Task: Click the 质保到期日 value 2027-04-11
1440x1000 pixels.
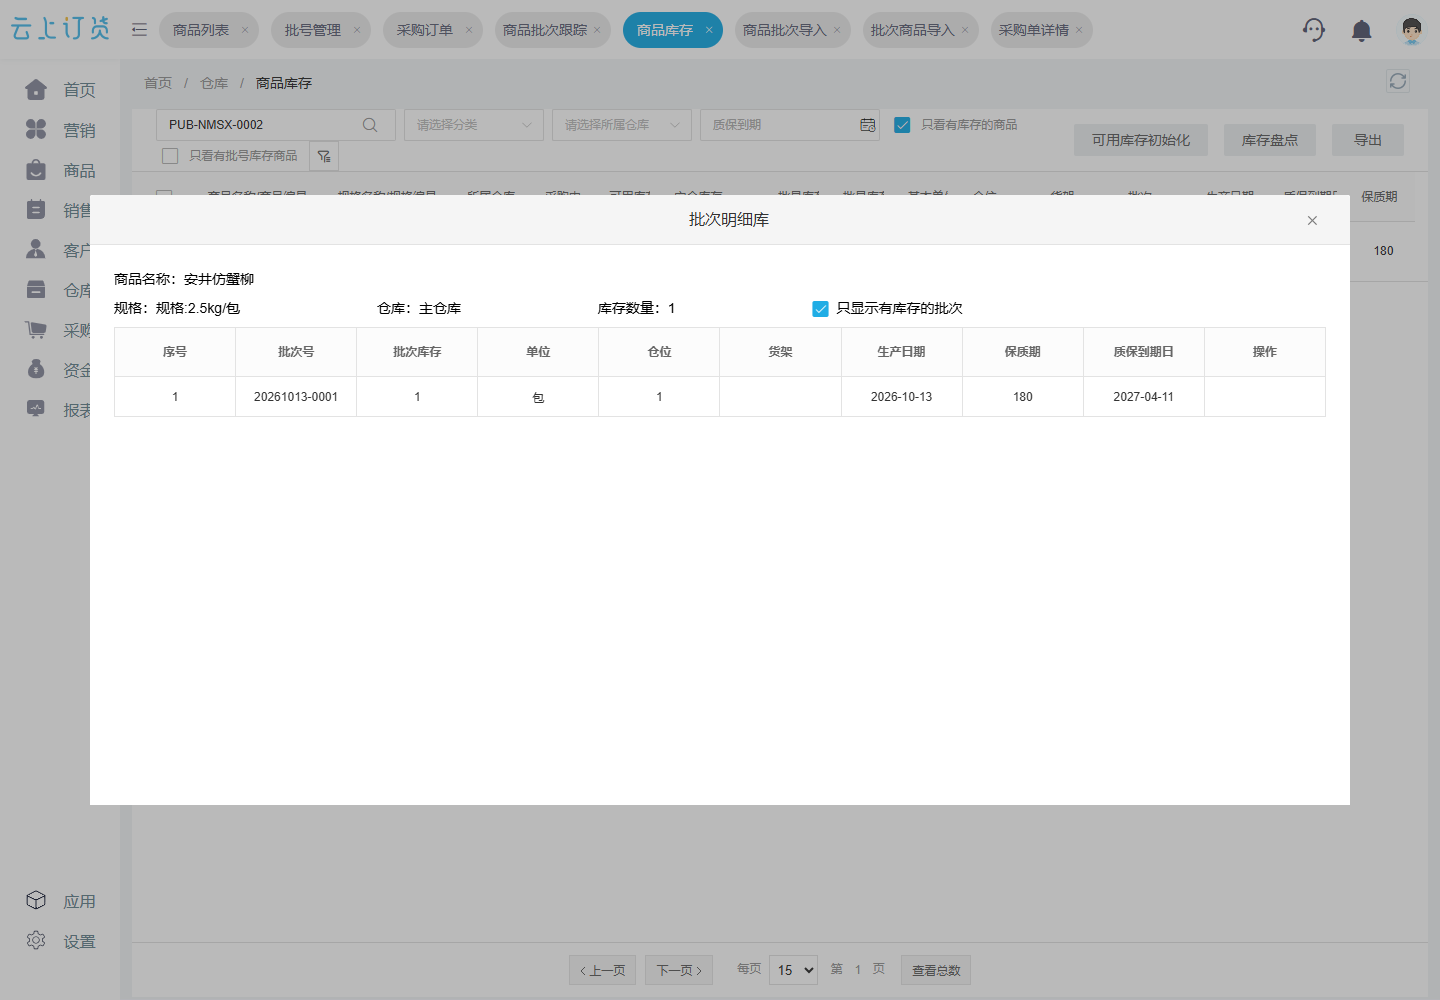Action: (1144, 397)
